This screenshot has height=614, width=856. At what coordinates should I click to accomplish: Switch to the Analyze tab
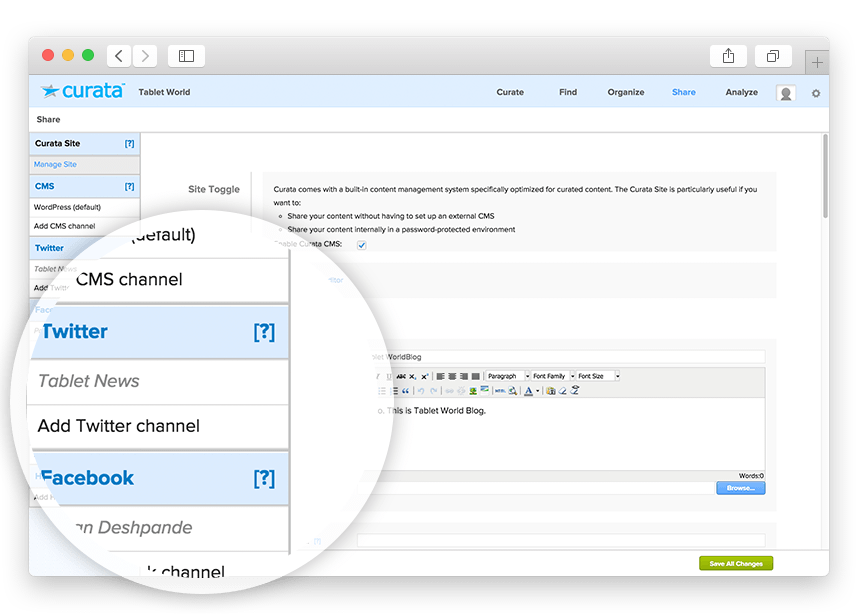(741, 92)
